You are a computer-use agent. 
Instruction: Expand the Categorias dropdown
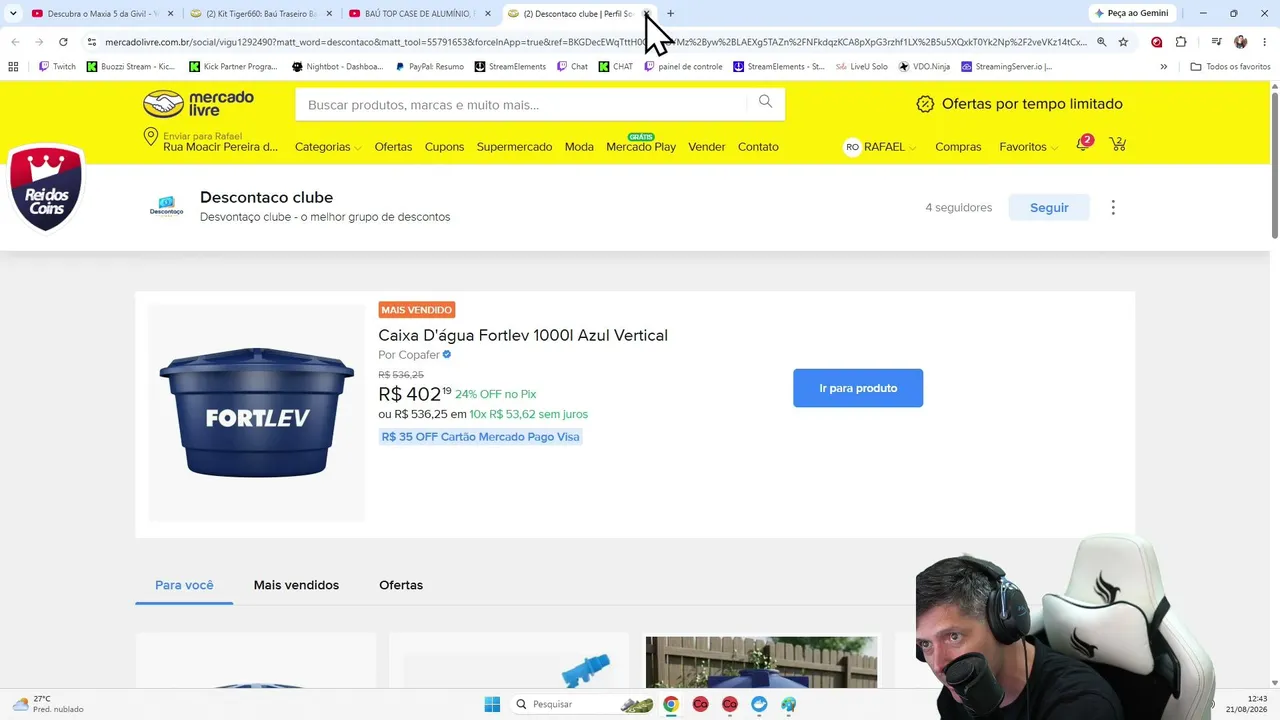[x=328, y=147]
